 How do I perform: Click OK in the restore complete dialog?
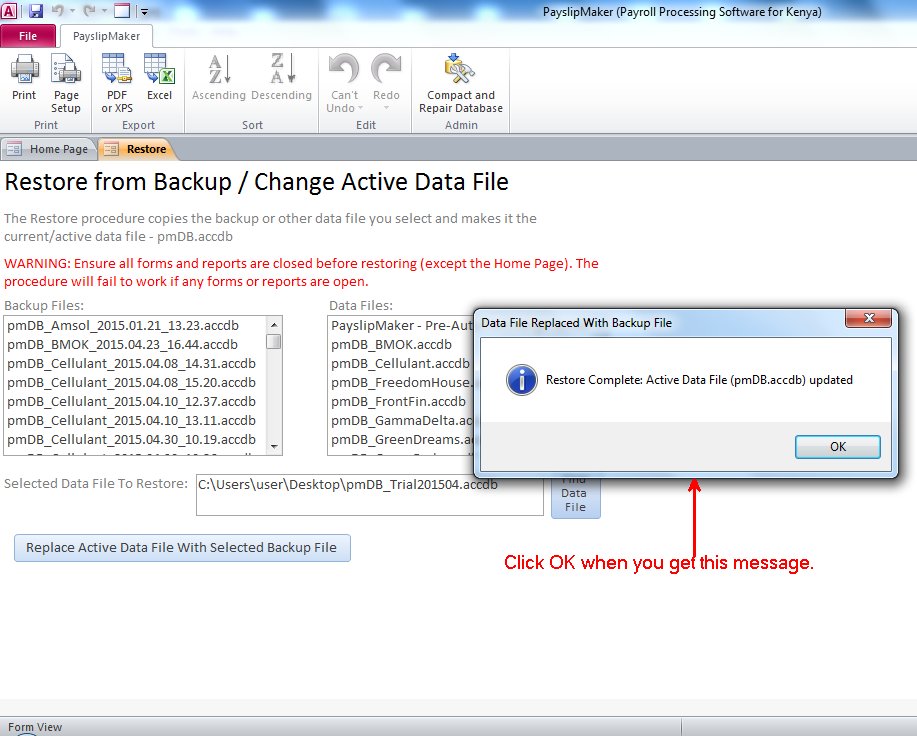[x=837, y=447]
